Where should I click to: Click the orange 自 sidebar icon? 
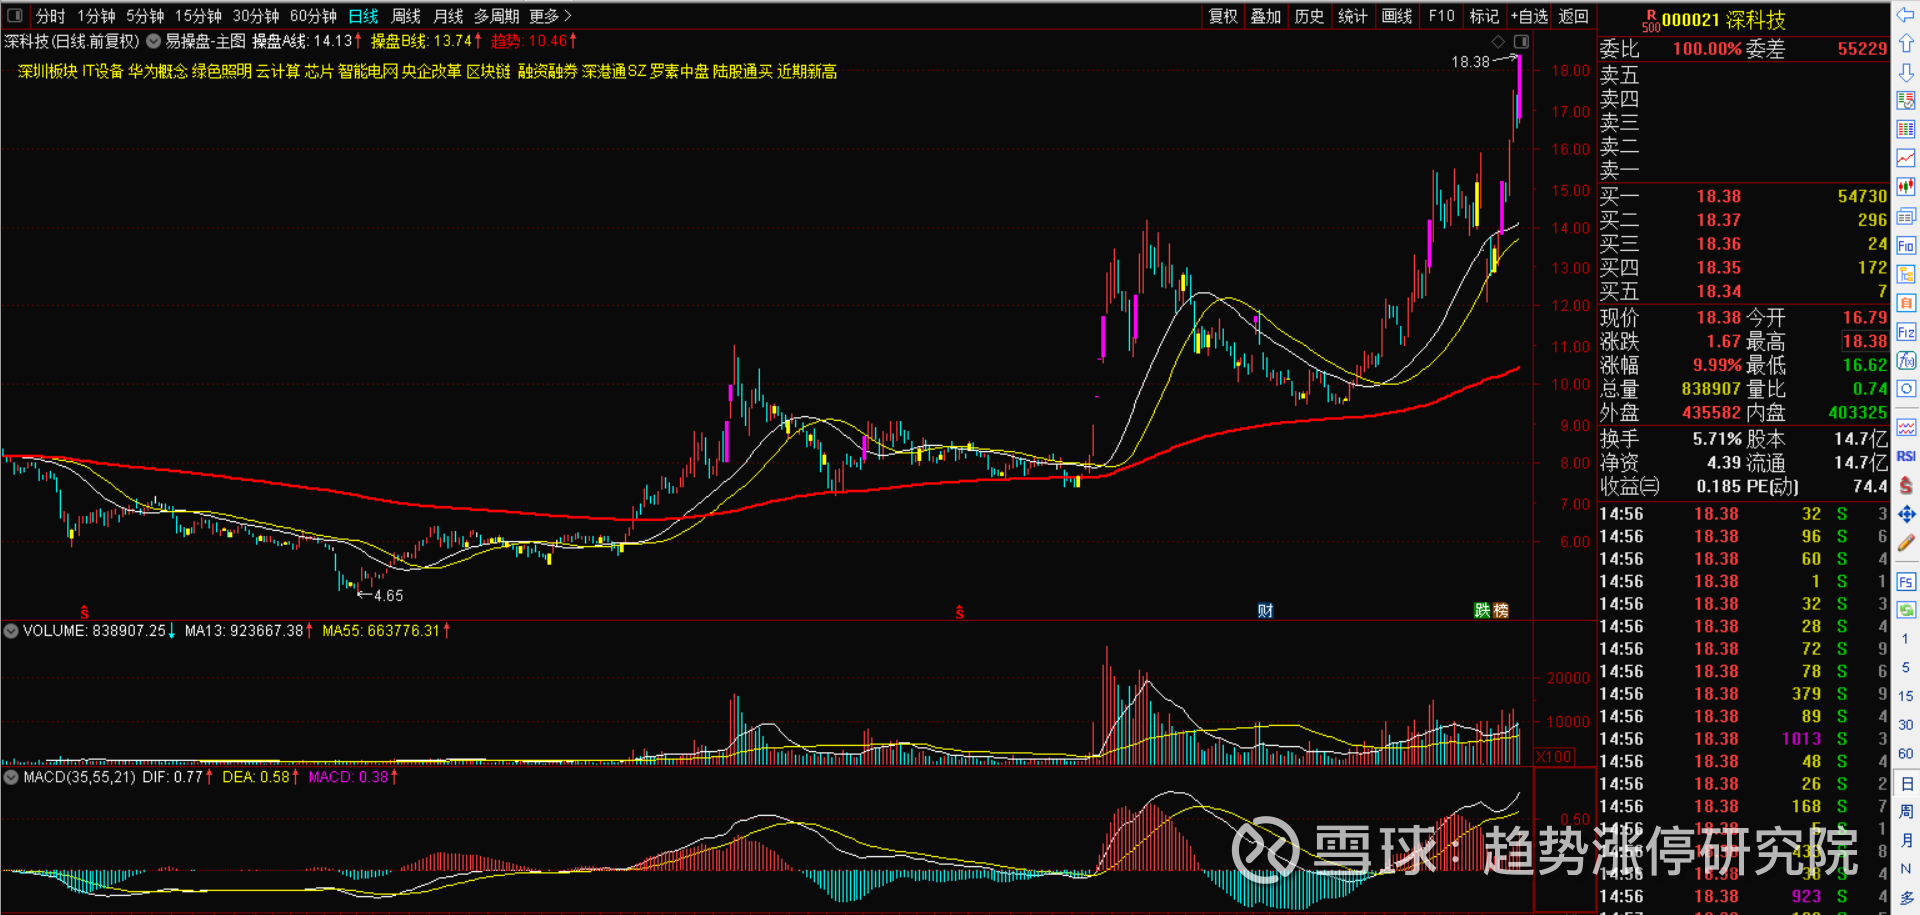pyautogui.click(x=1906, y=303)
